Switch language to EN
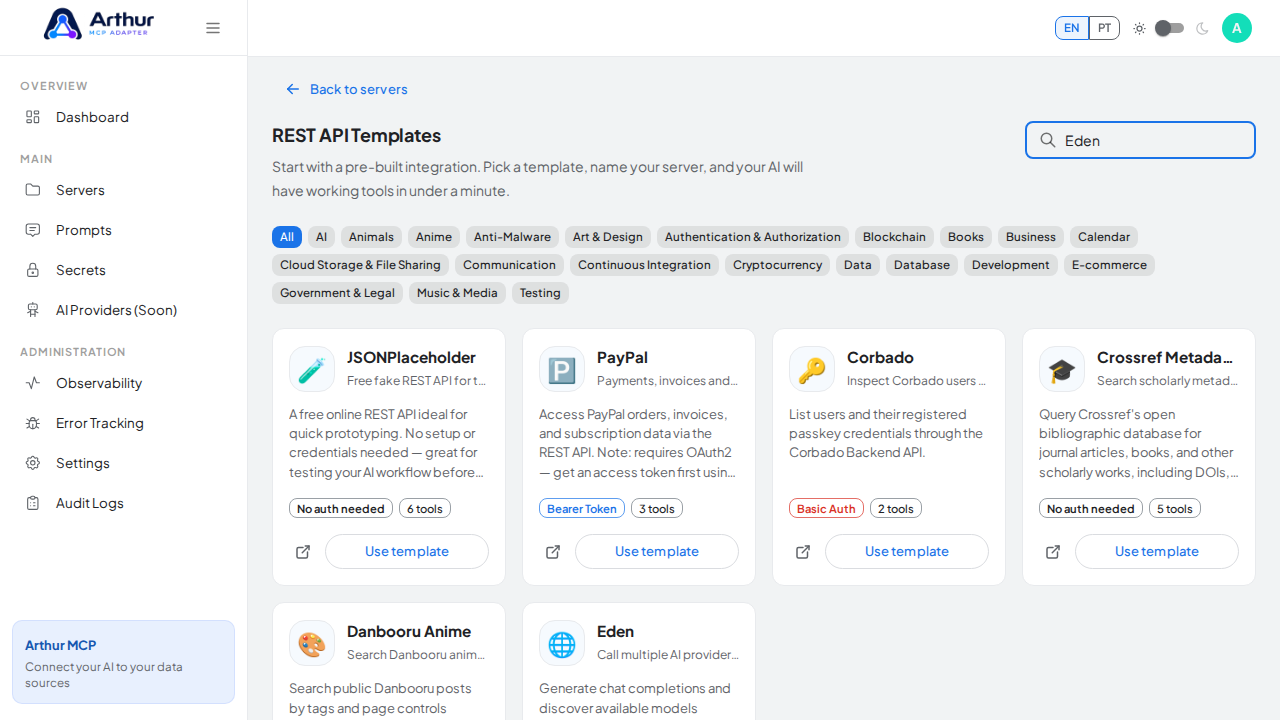Image resolution: width=1280 pixels, height=720 pixels. point(1072,28)
